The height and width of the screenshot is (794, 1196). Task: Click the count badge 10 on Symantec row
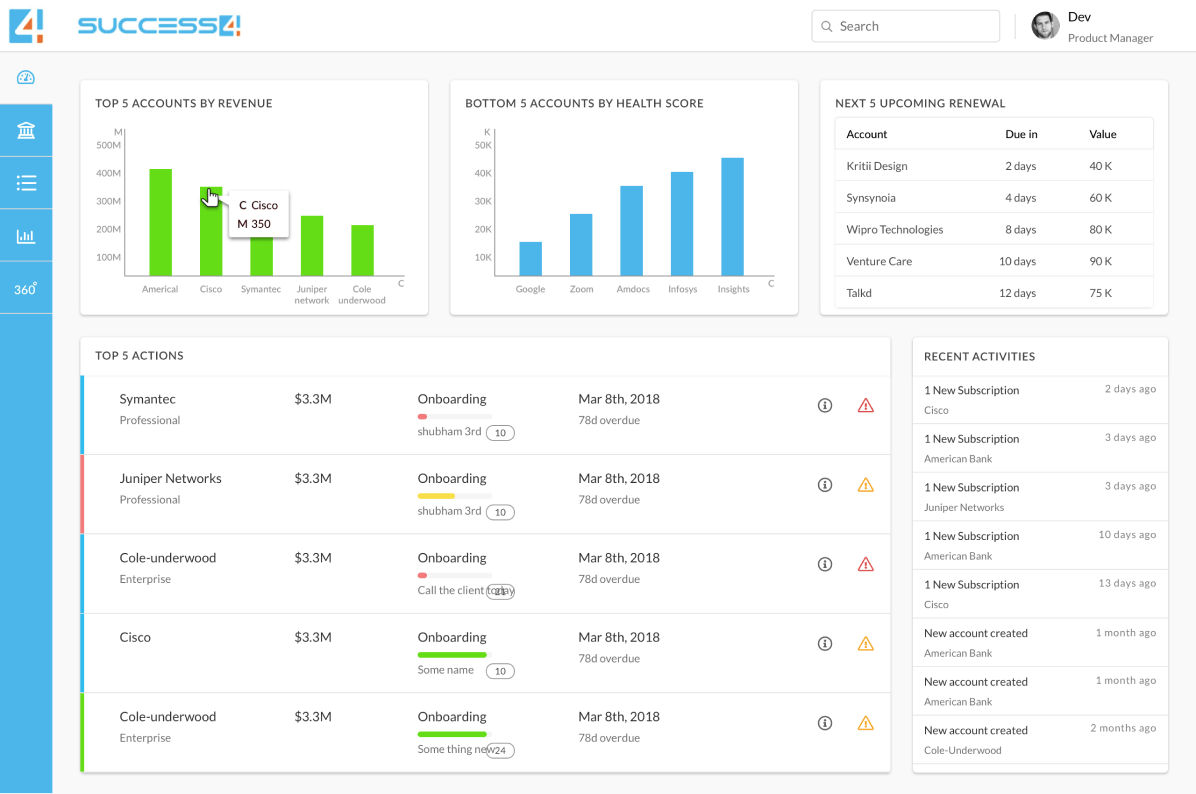click(x=500, y=433)
